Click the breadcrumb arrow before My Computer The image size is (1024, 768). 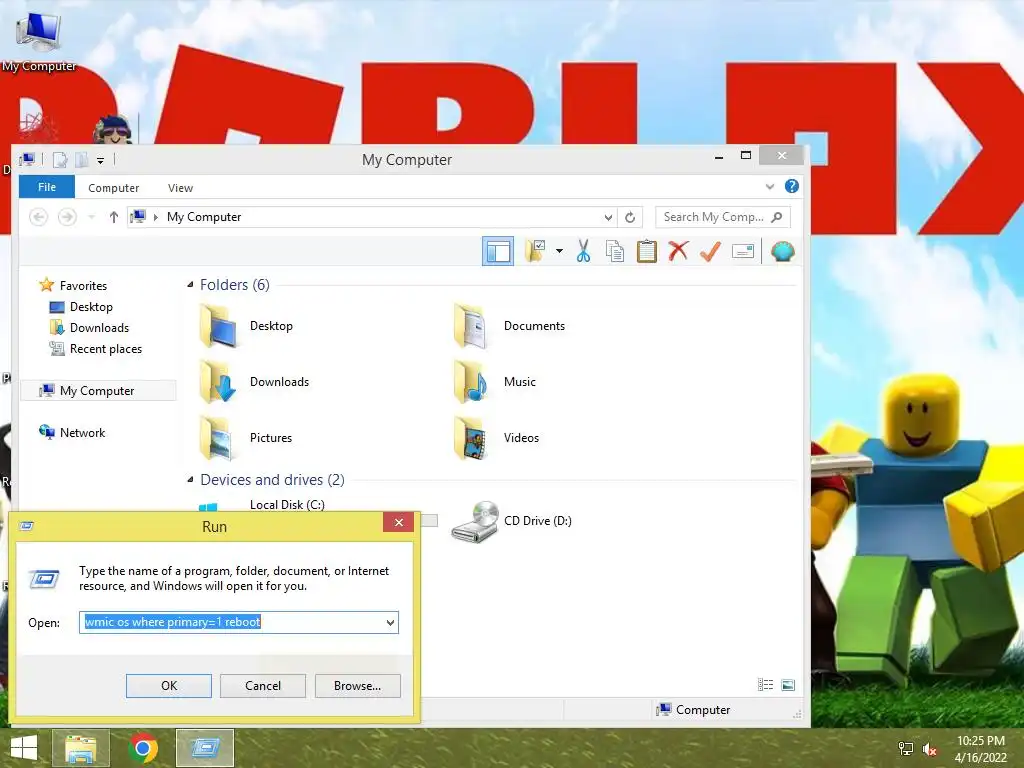click(155, 217)
